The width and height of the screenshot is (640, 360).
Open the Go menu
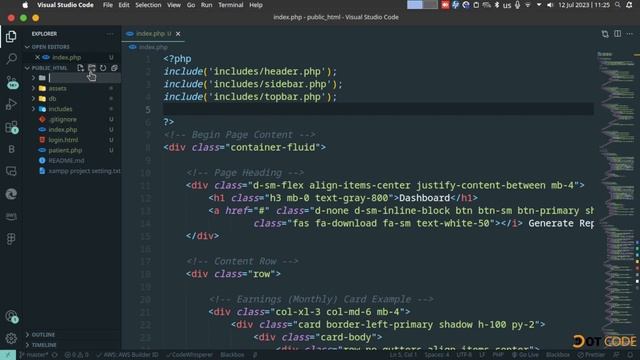(x=191, y=5)
